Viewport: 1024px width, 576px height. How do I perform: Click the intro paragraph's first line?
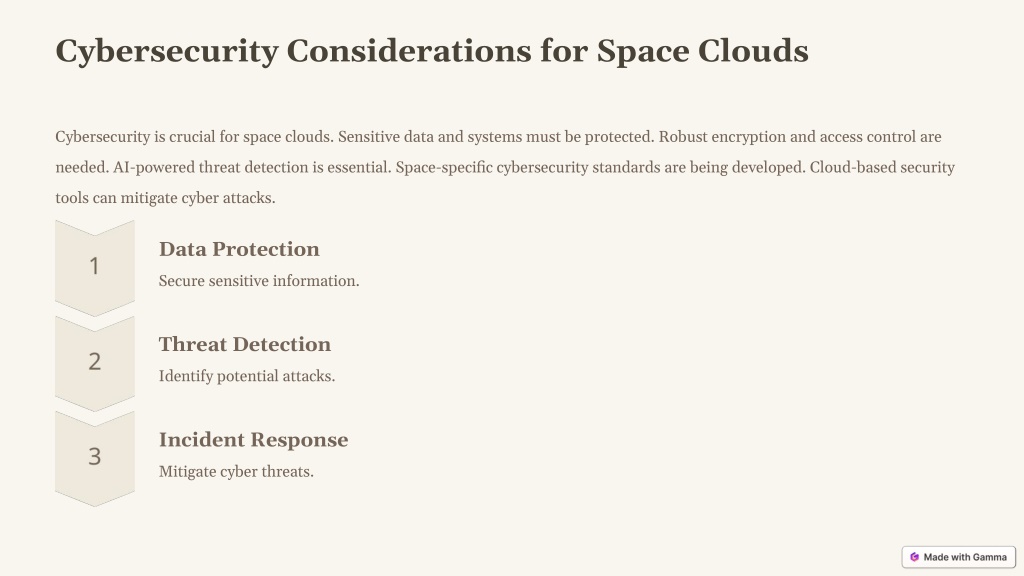498,137
